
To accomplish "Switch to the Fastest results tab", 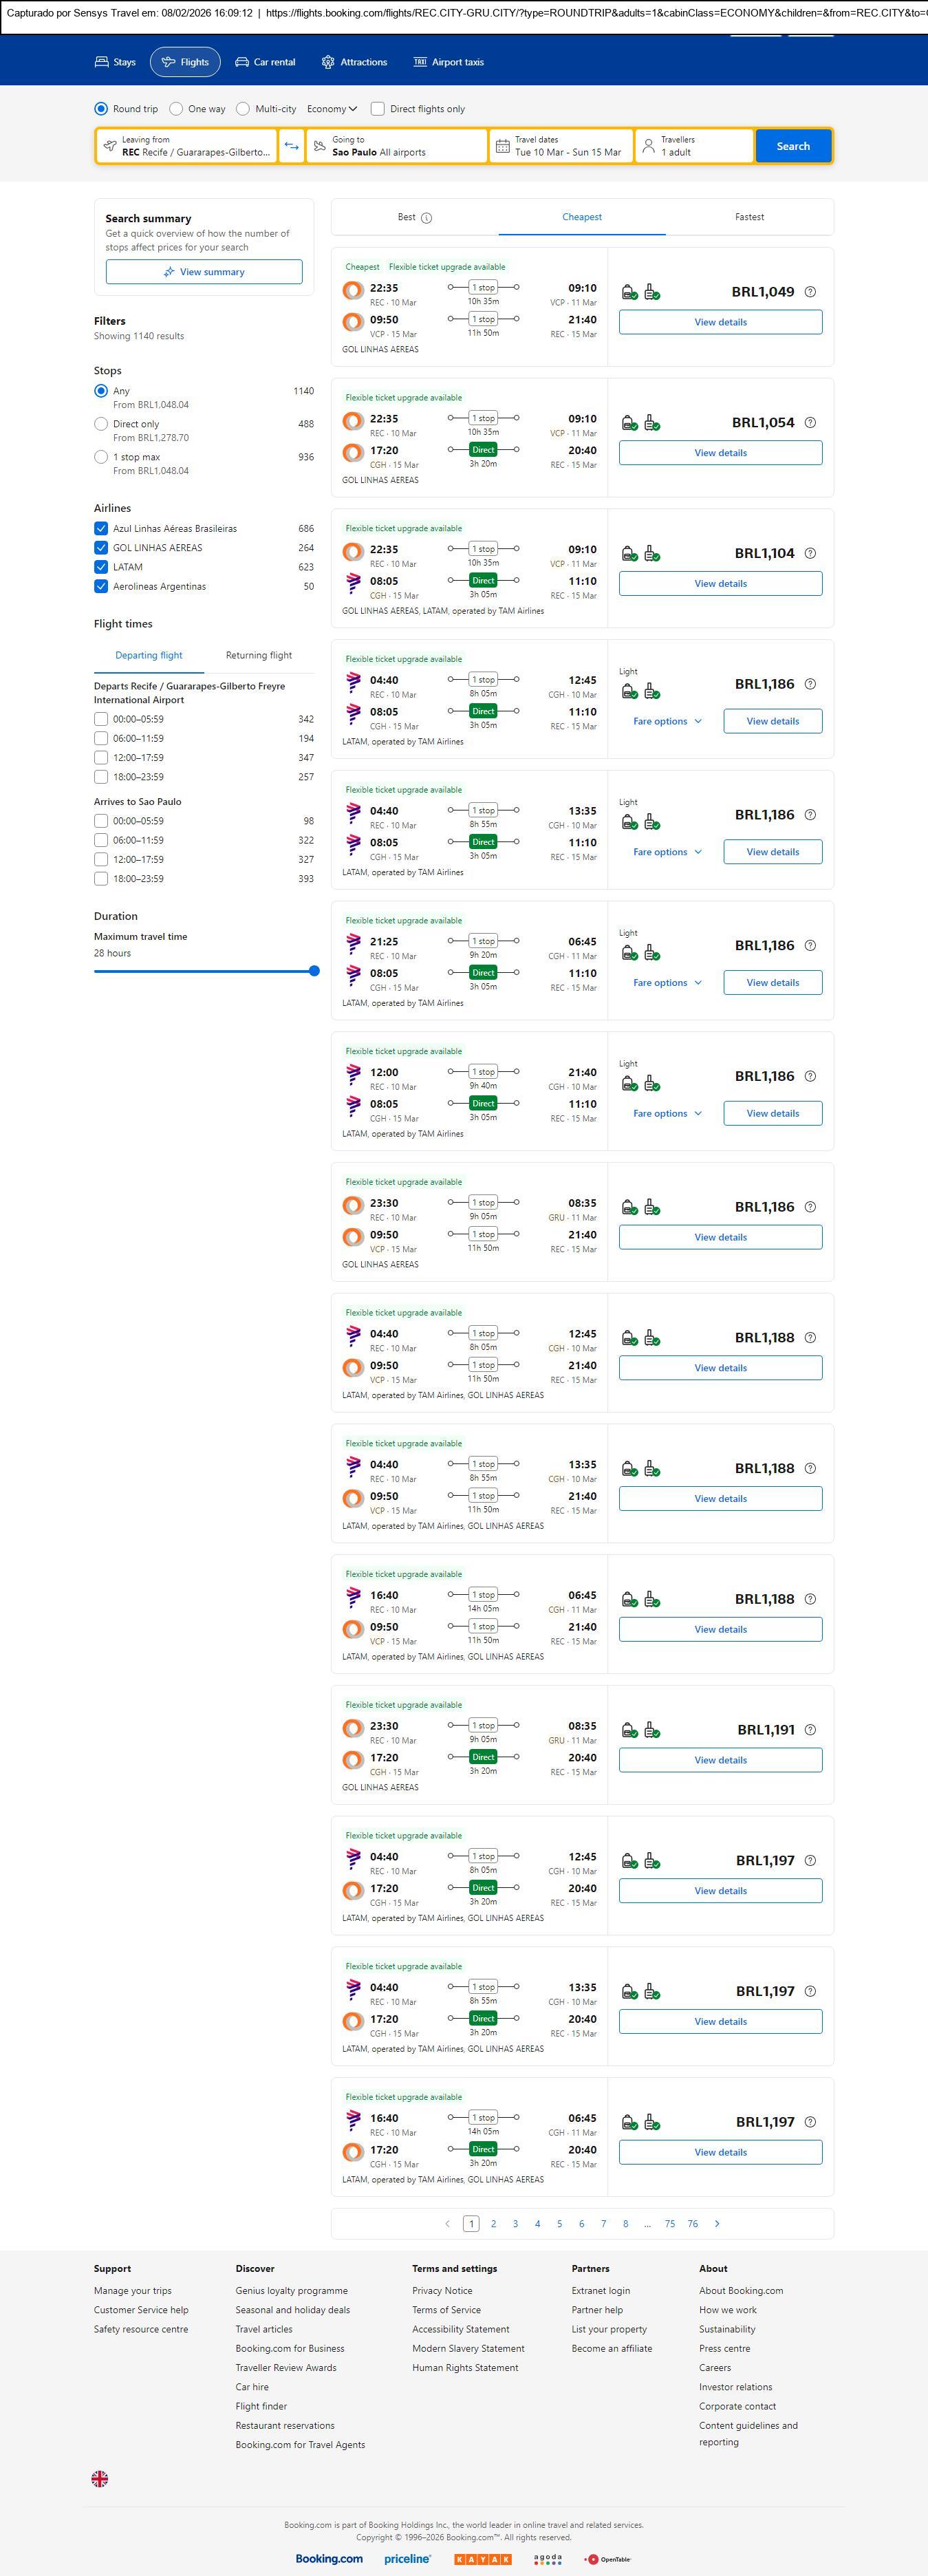I will click(749, 217).
